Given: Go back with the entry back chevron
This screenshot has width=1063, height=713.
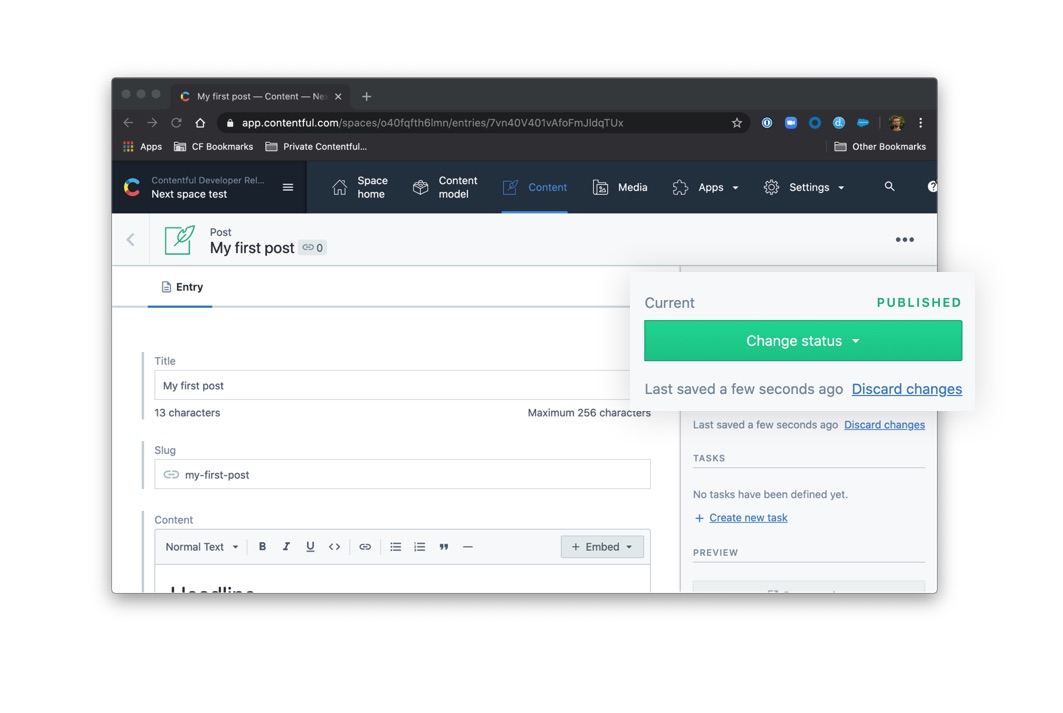Looking at the screenshot, I should [131, 239].
